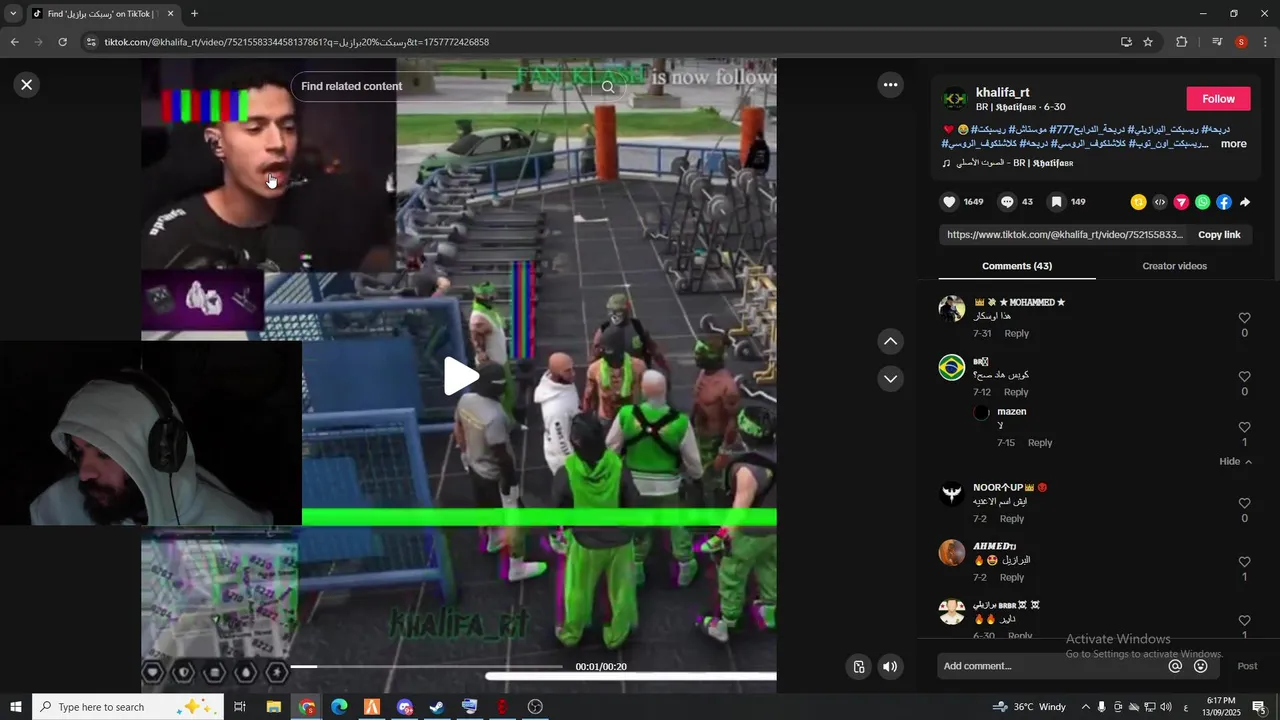This screenshot has height=720, width=1280.
Task: Reply to the AHMED comment
Action: click(x=1012, y=578)
